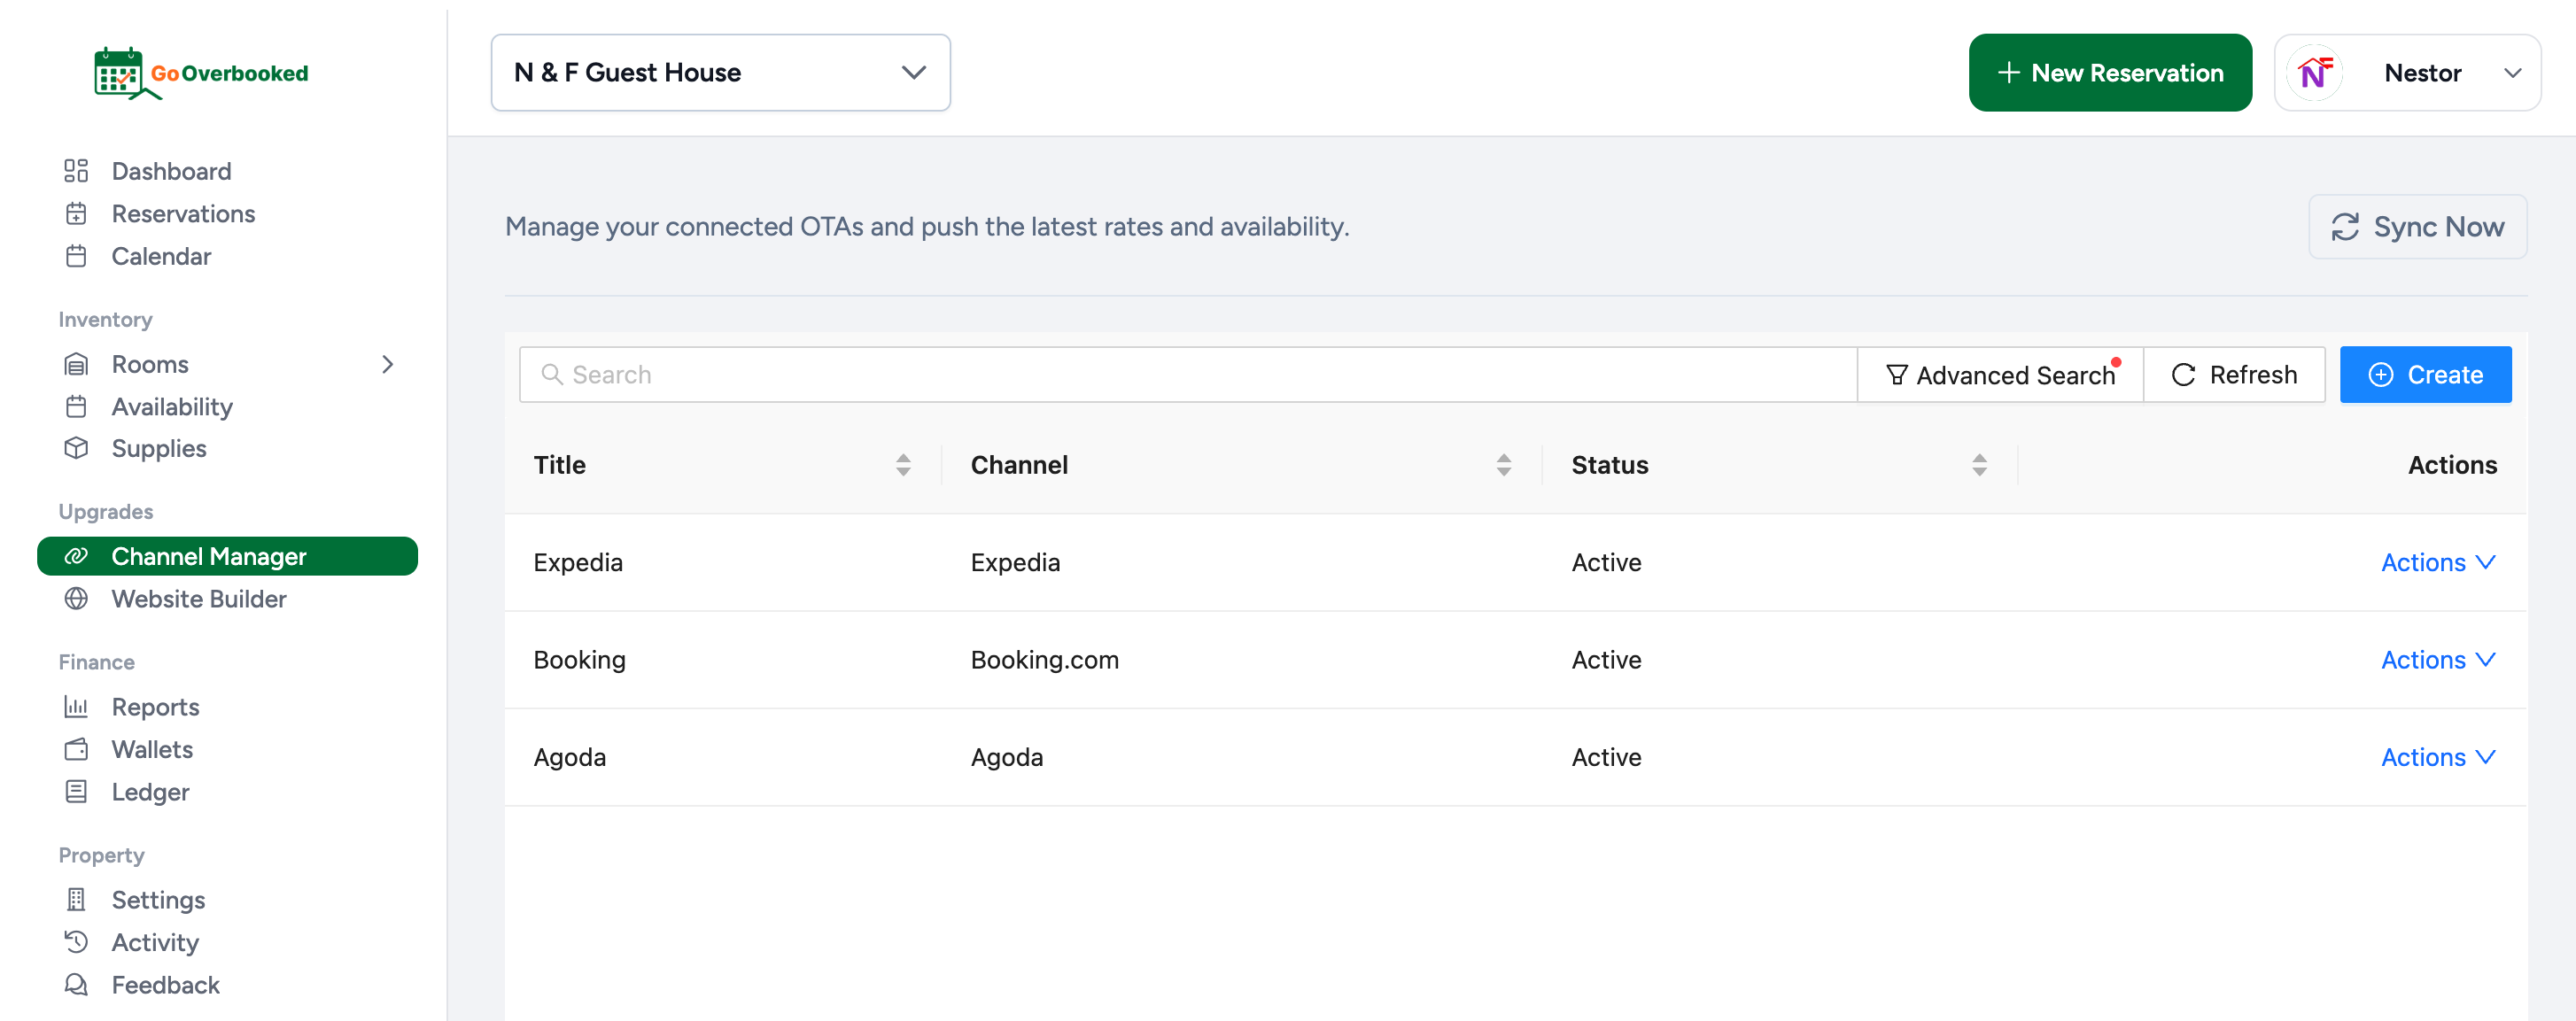The image size is (2576, 1021).
Task: Click the Calendar sidebar icon
Action: [76, 256]
